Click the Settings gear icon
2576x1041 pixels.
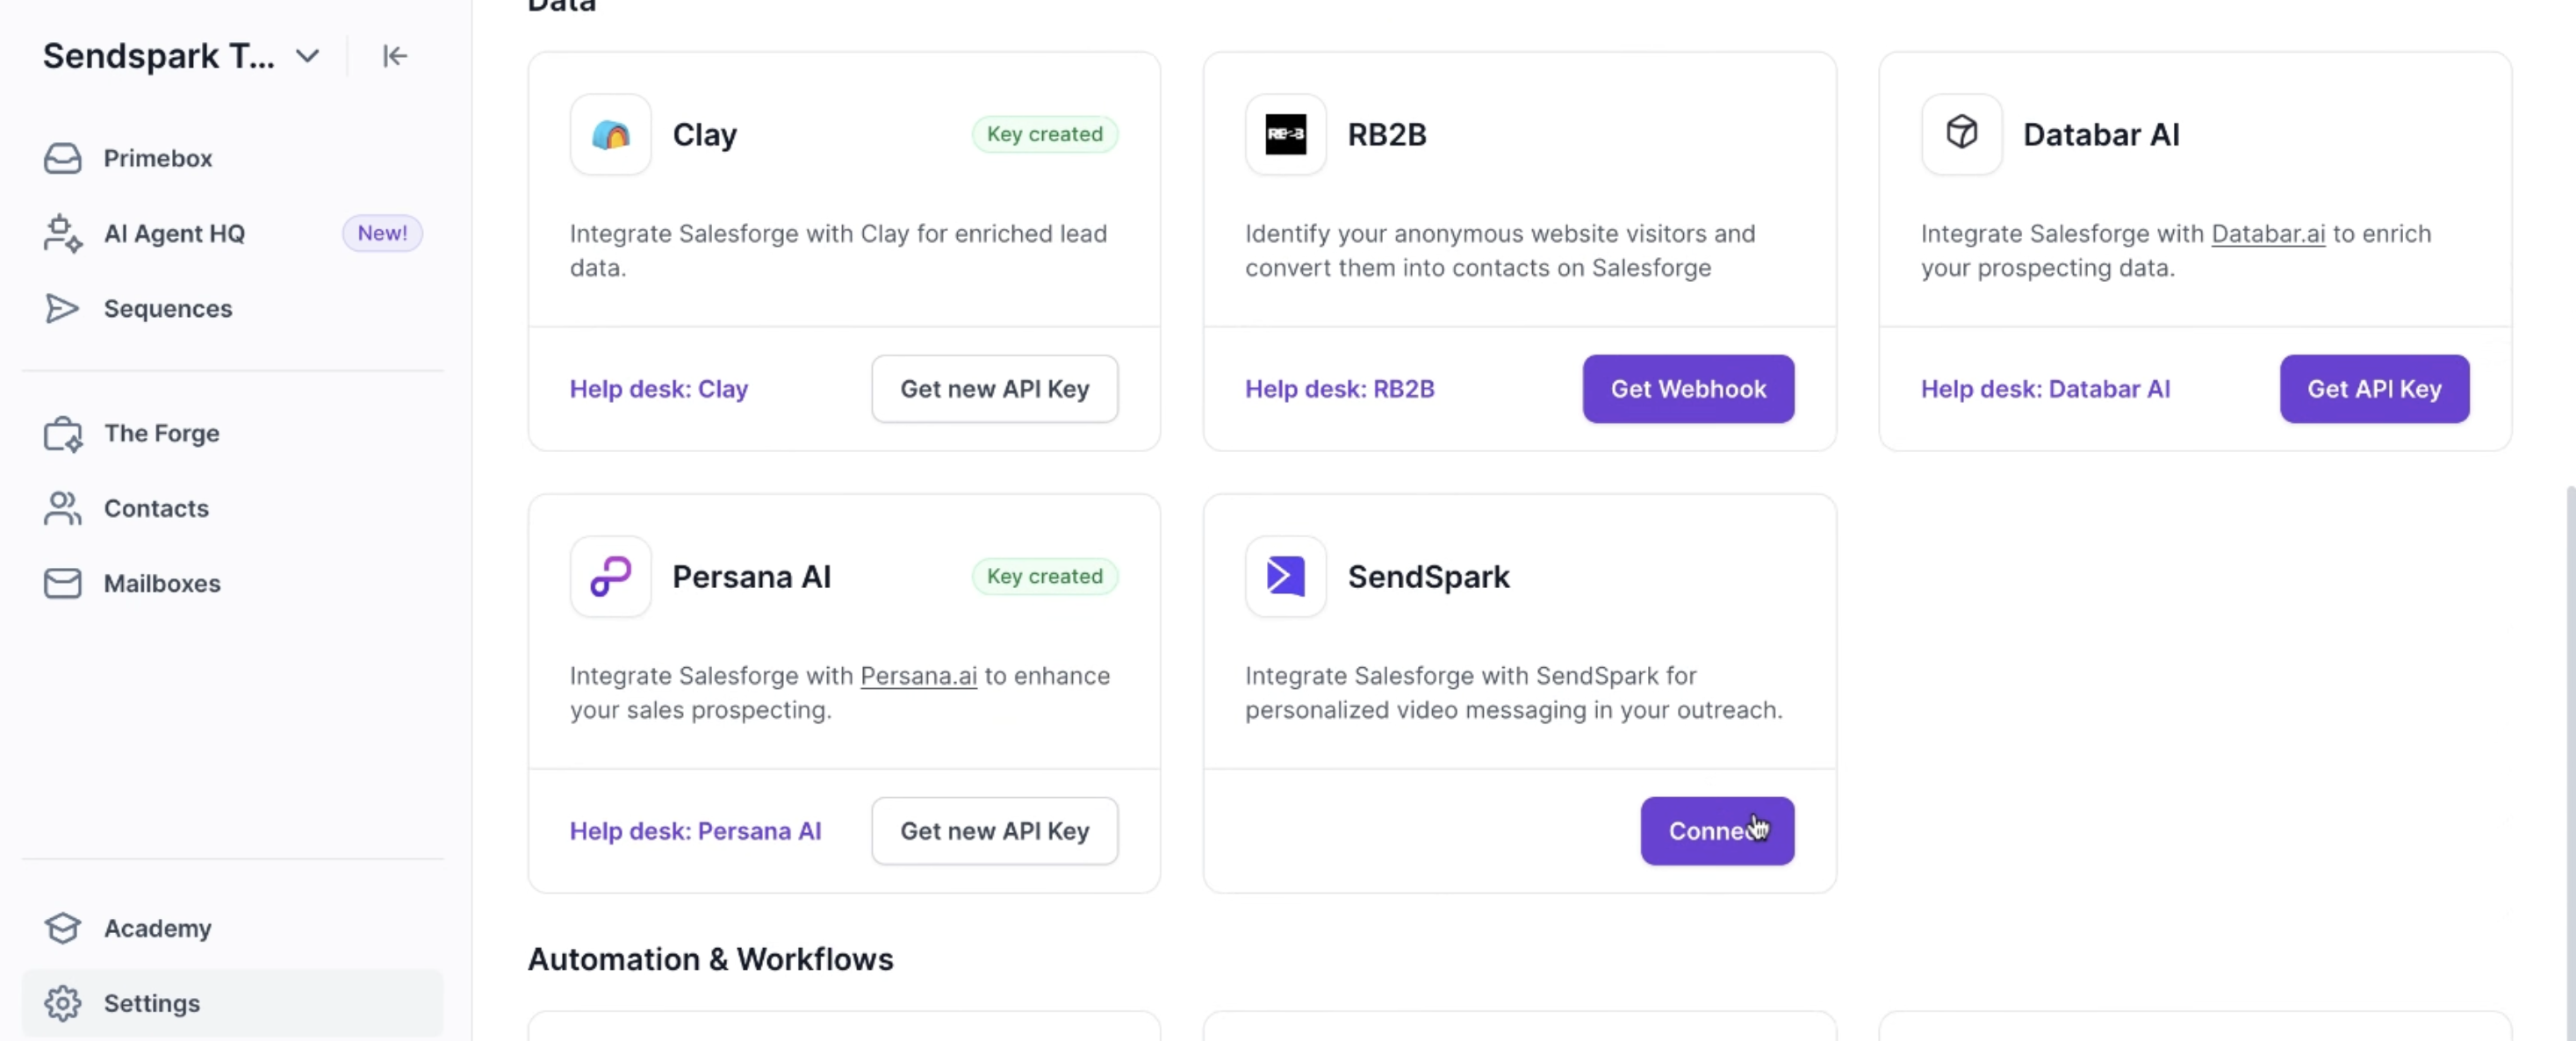coord(62,1003)
